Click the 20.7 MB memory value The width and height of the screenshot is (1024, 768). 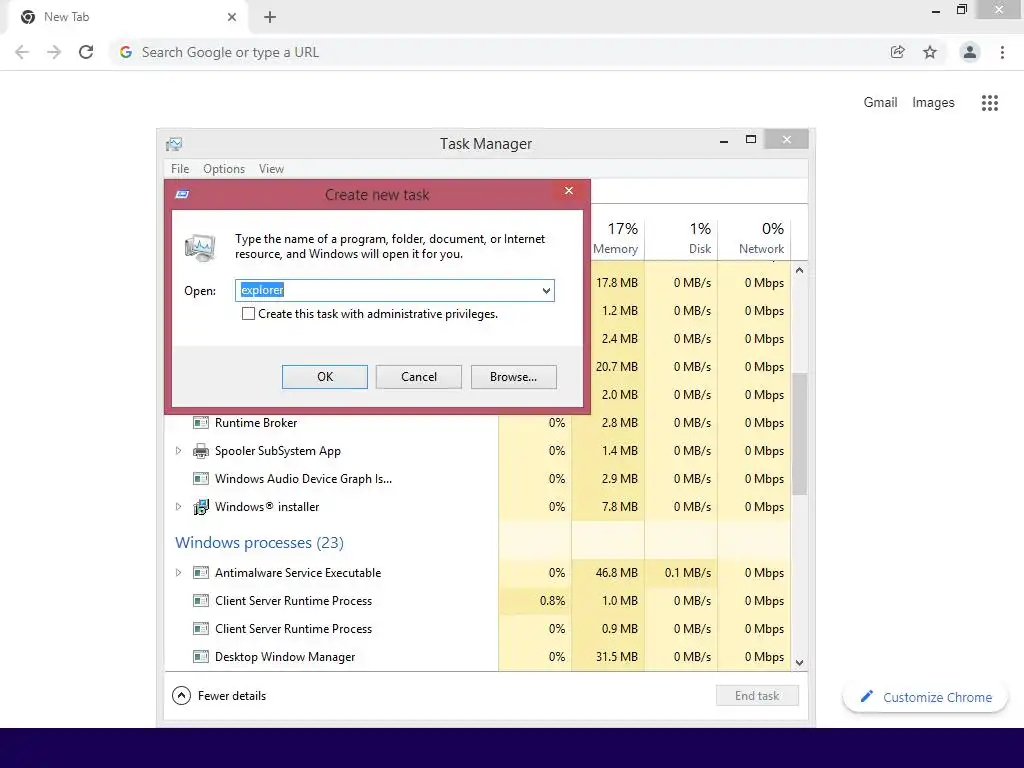pyautogui.click(x=616, y=366)
